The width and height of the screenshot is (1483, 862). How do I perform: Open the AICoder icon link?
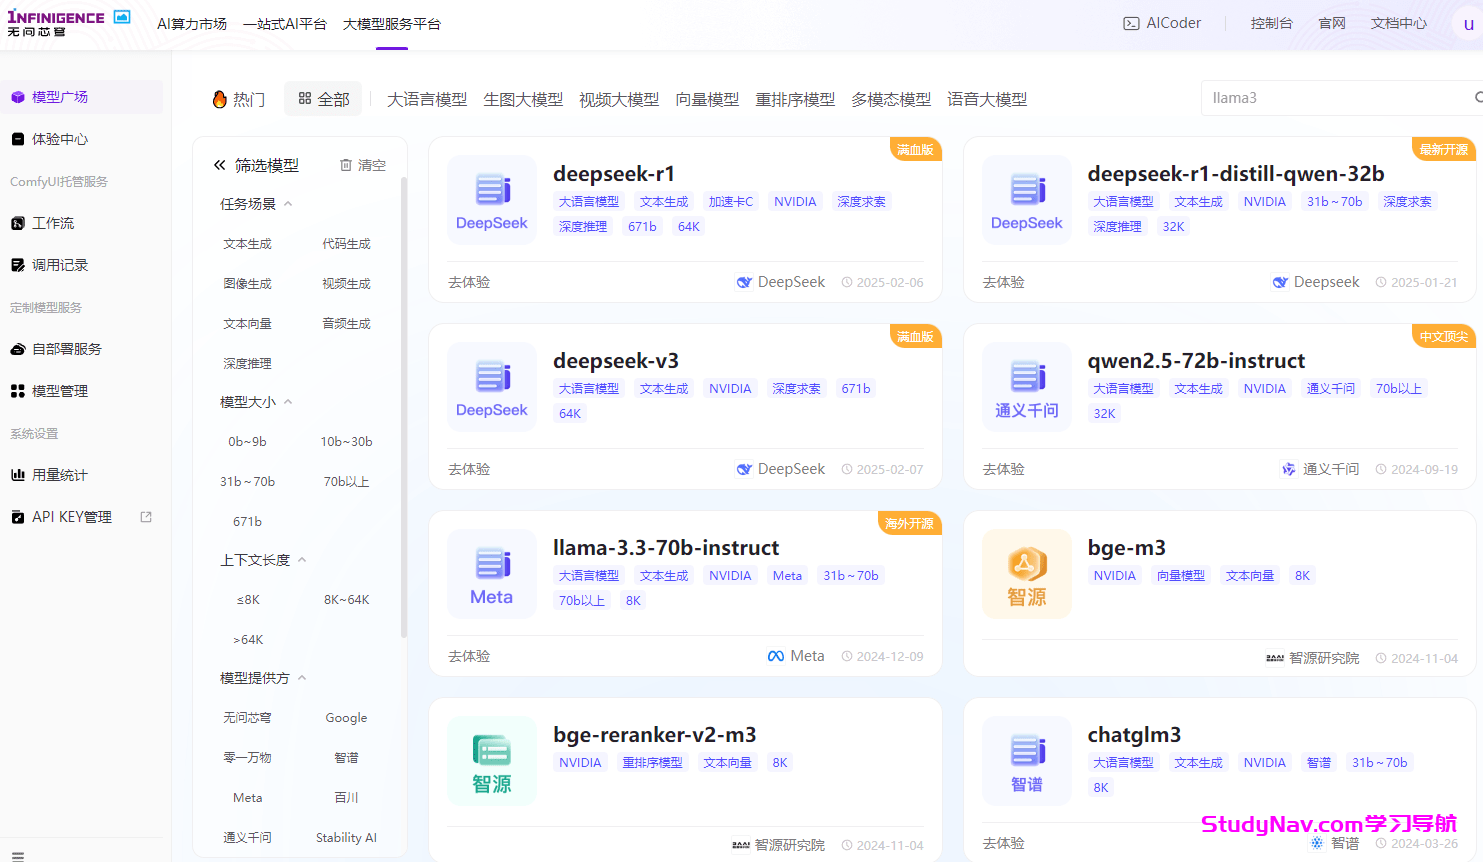[x=1131, y=23]
